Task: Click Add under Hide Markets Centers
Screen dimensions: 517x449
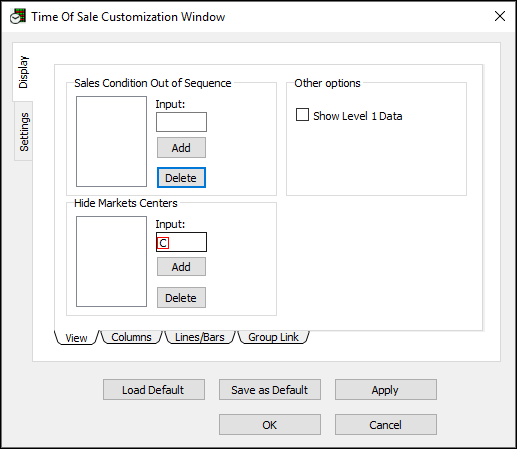Action: [181, 267]
